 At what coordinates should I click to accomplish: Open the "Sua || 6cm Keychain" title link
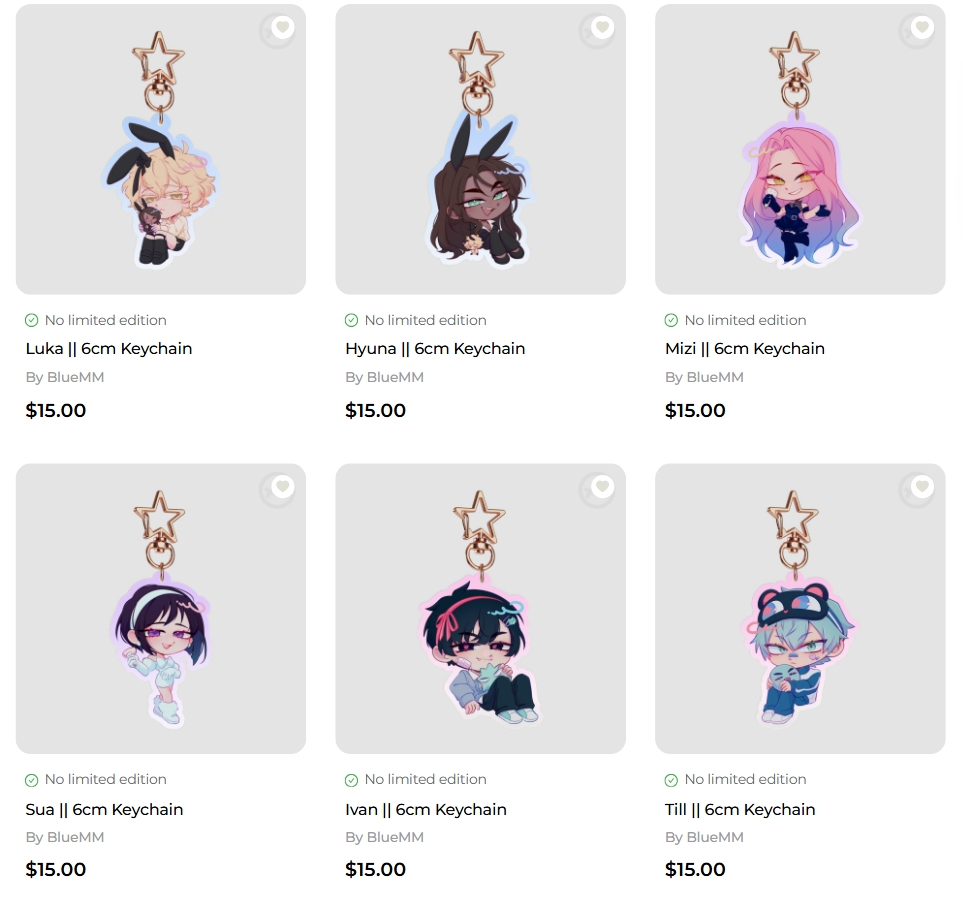pyautogui.click(x=104, y=809)
